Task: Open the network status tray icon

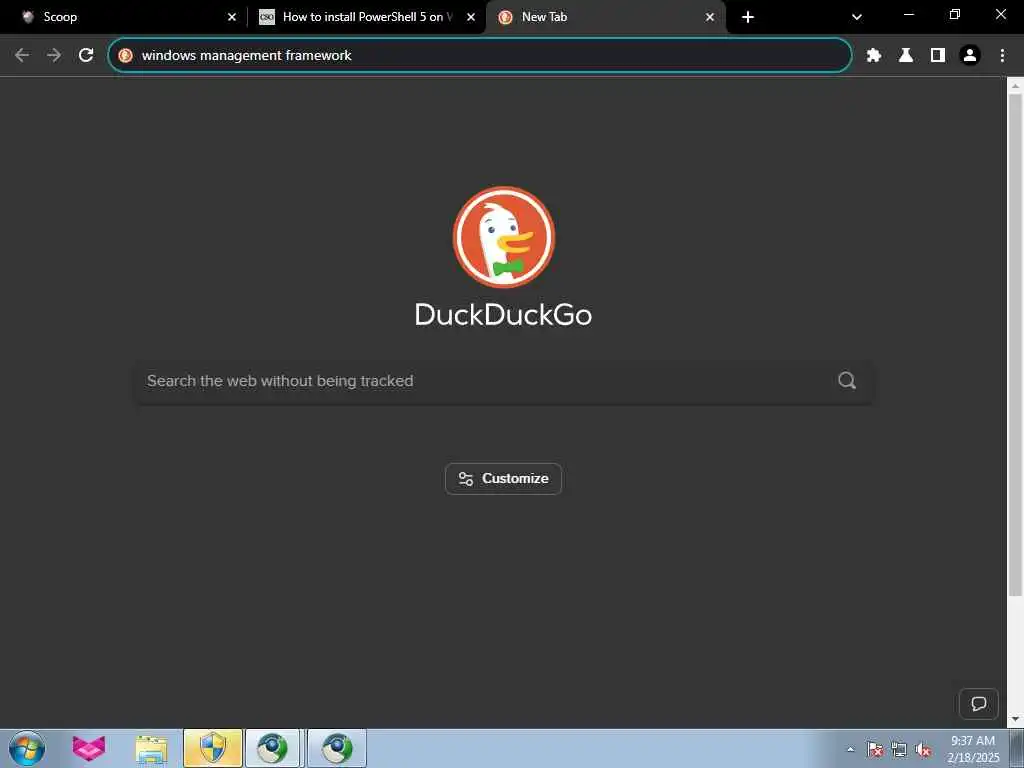Action: click(x=899, y=749)
